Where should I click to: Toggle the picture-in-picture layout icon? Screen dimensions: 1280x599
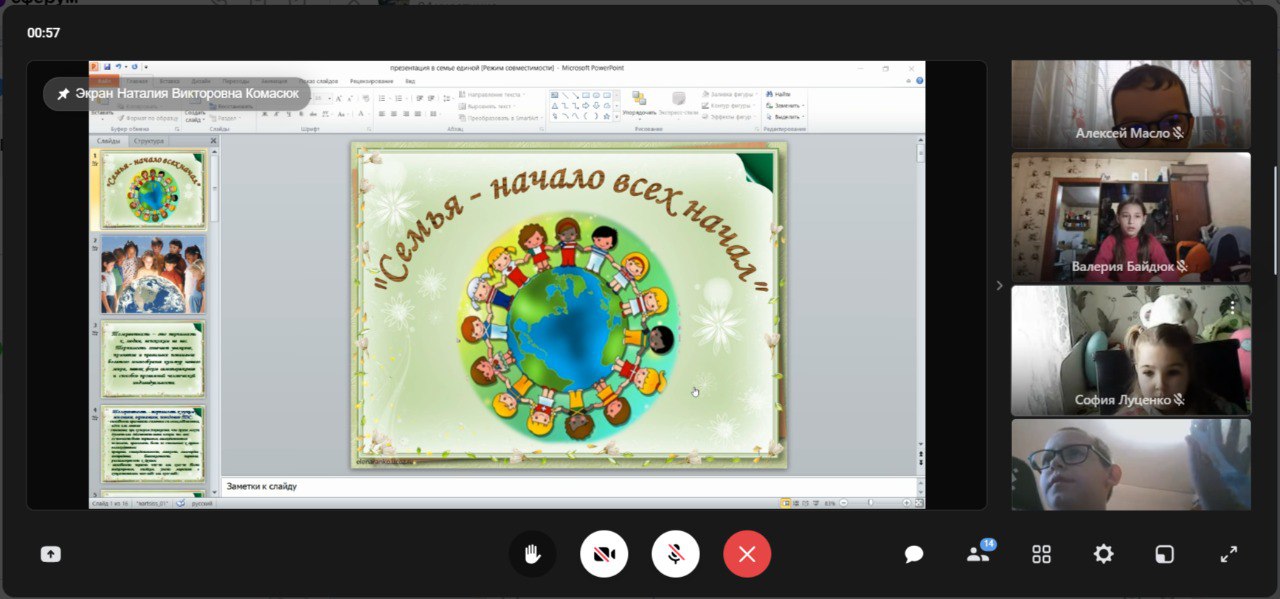point(1165,554)
